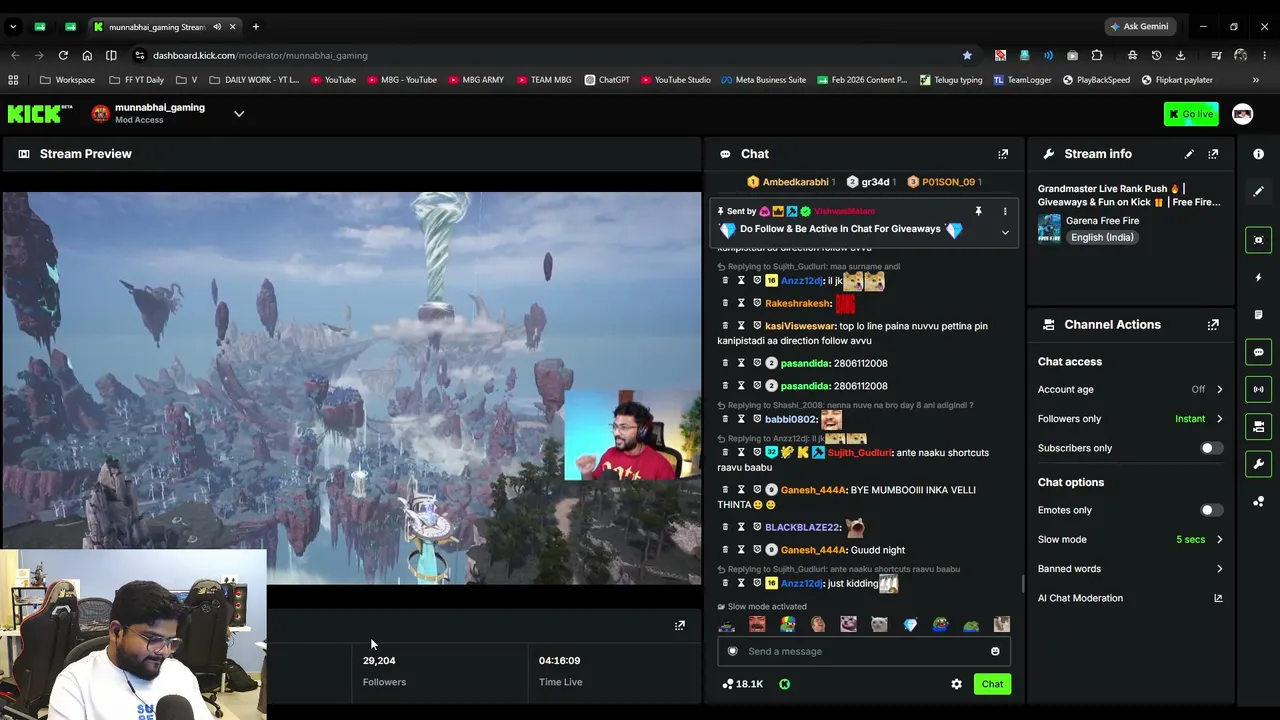Delete Rakeshrakesh's chat message
The height and width of the screenshot is (720, 1280).
coord(726,303)
